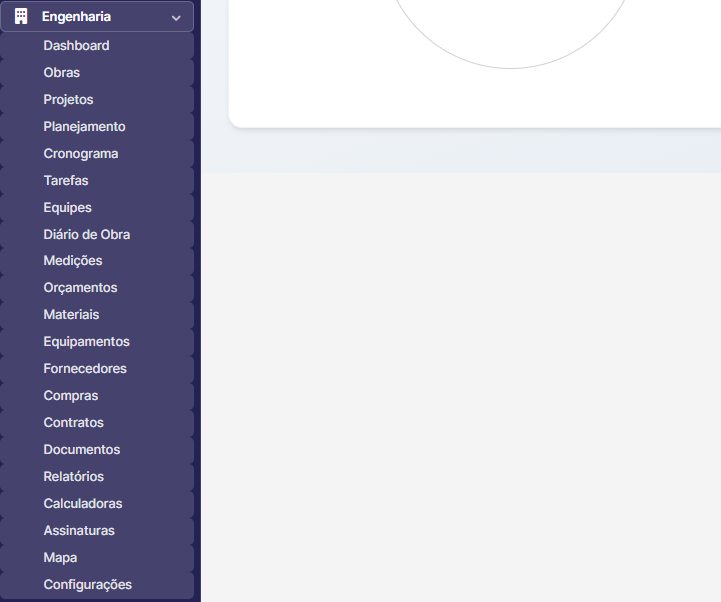The height and width of the screenshot is (602, 721).
Task: Go to Documentos
Action: 81,450
